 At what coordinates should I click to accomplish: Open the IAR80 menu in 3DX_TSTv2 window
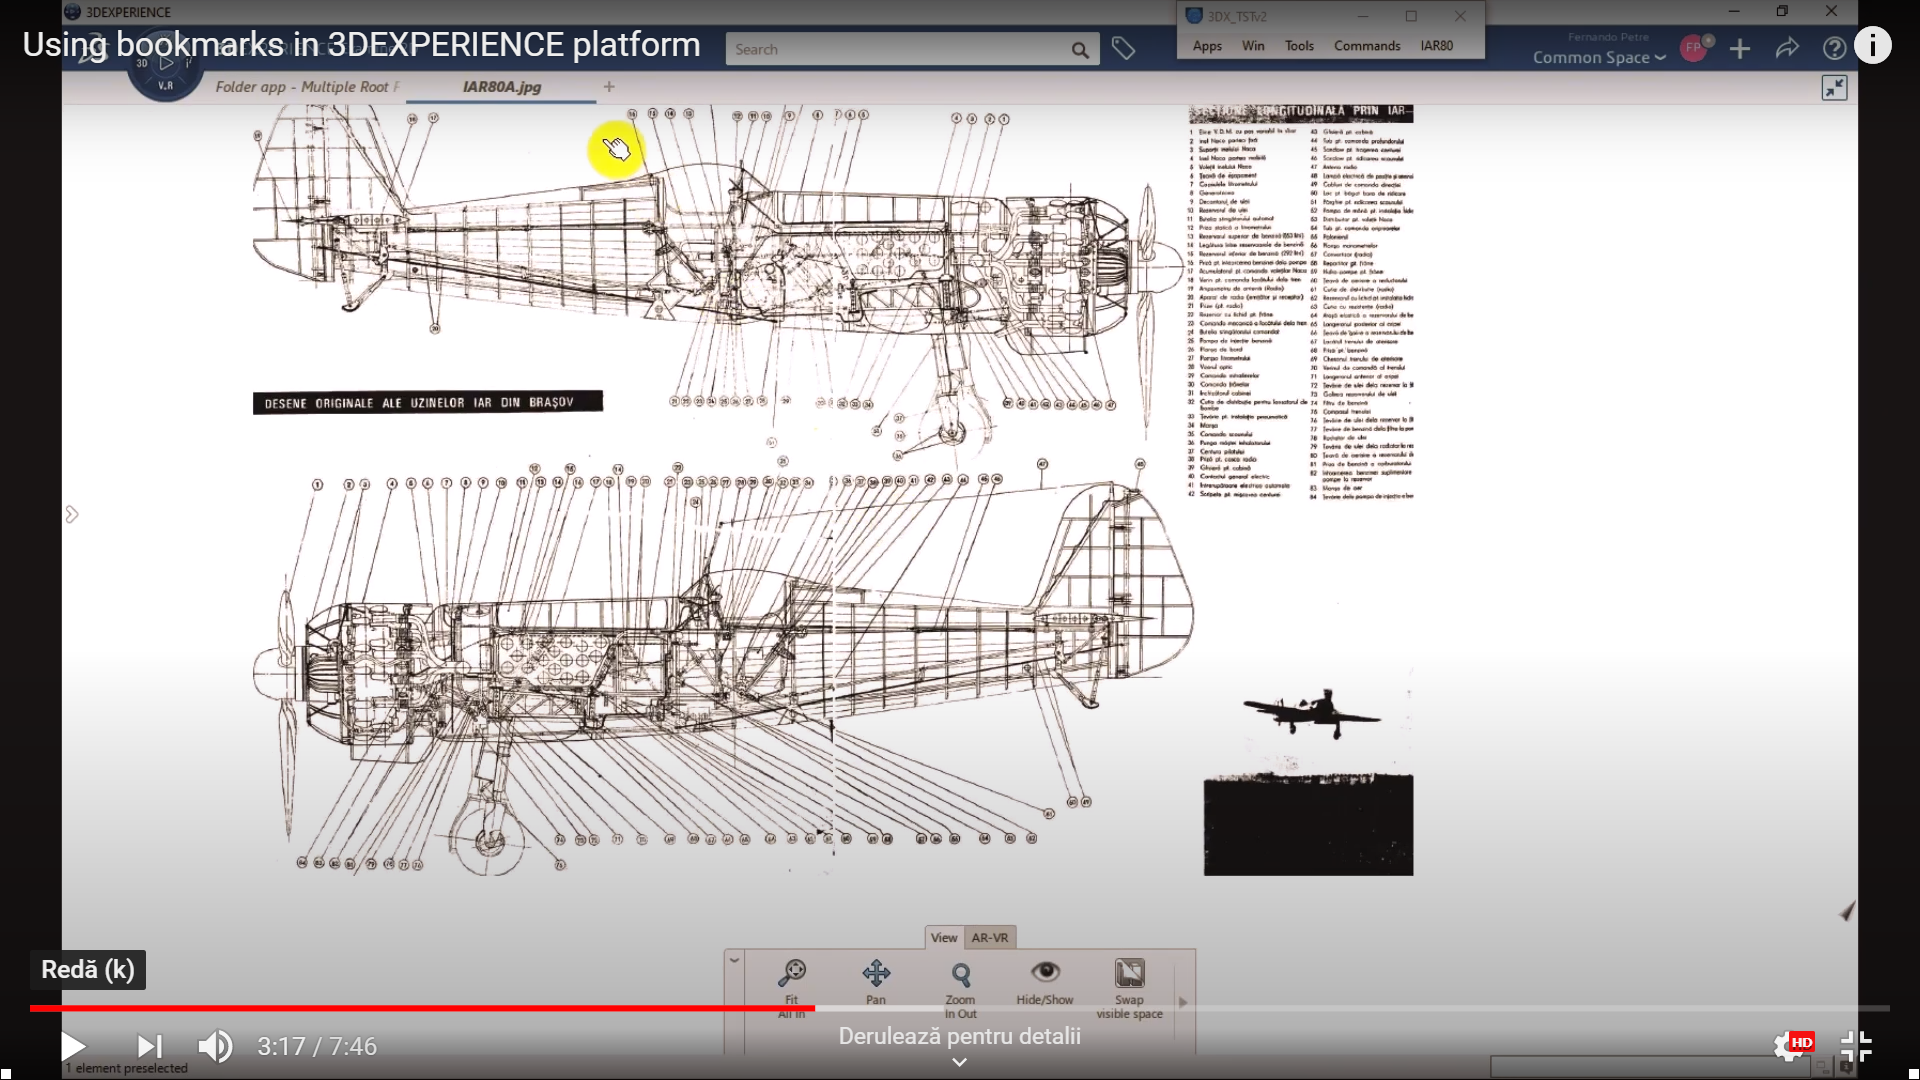[1437, 46]
